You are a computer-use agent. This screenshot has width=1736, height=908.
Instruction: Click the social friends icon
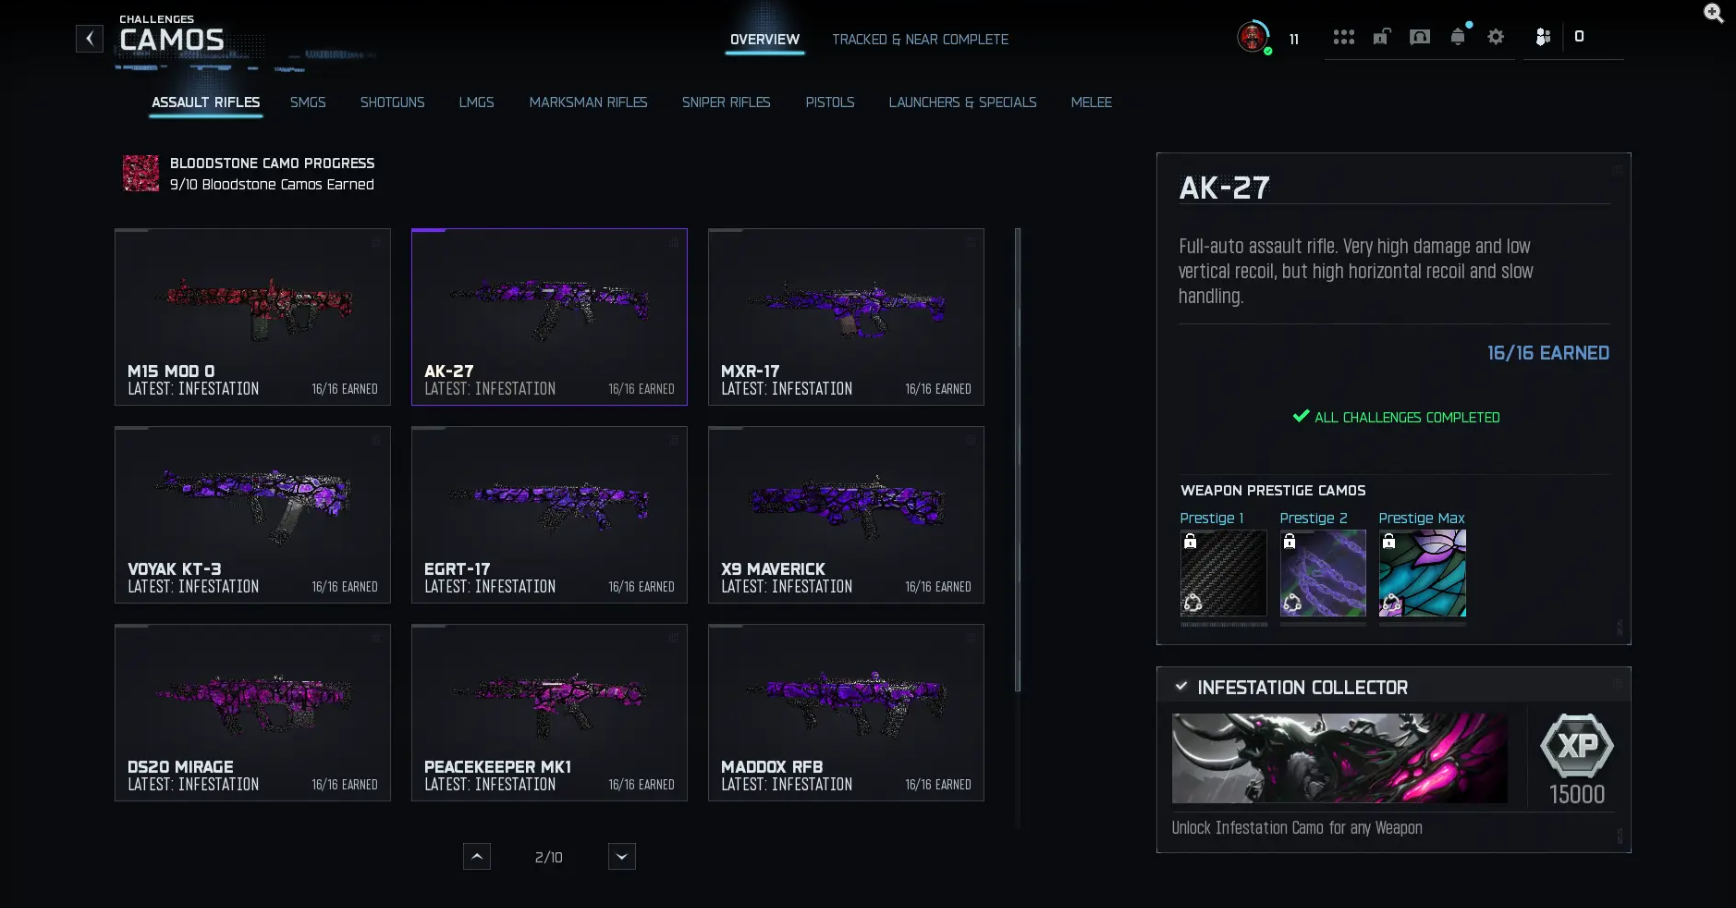click(x=1542, y=36)
